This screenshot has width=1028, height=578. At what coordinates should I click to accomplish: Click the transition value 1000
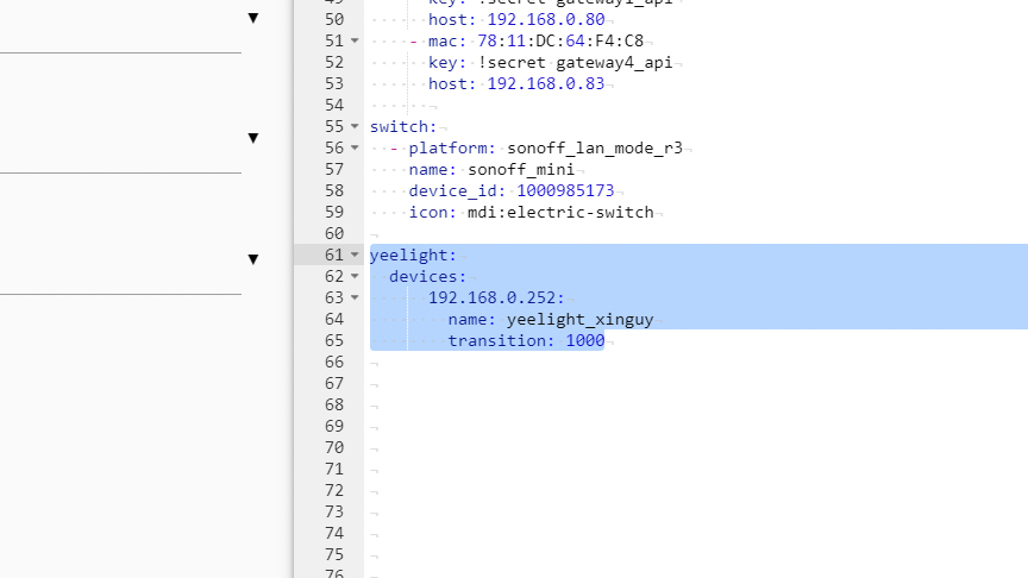point(584,341)
